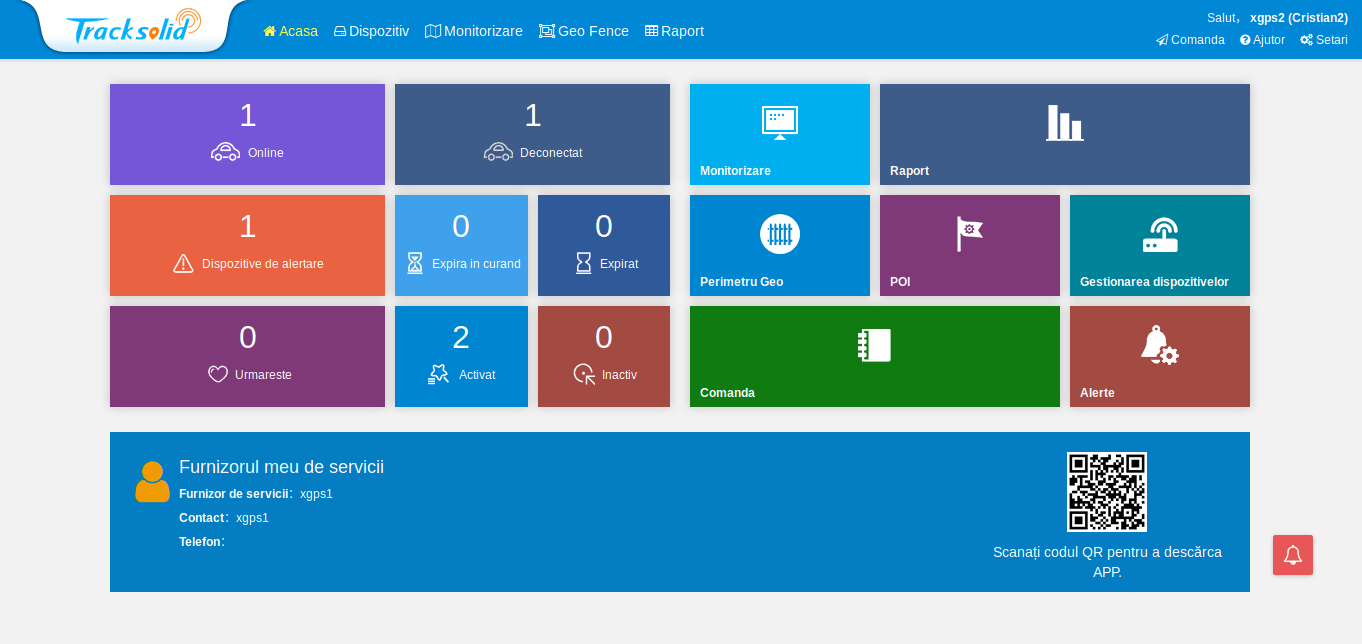Click the QR code image
1362x644 pixels.
point(1106,492)
